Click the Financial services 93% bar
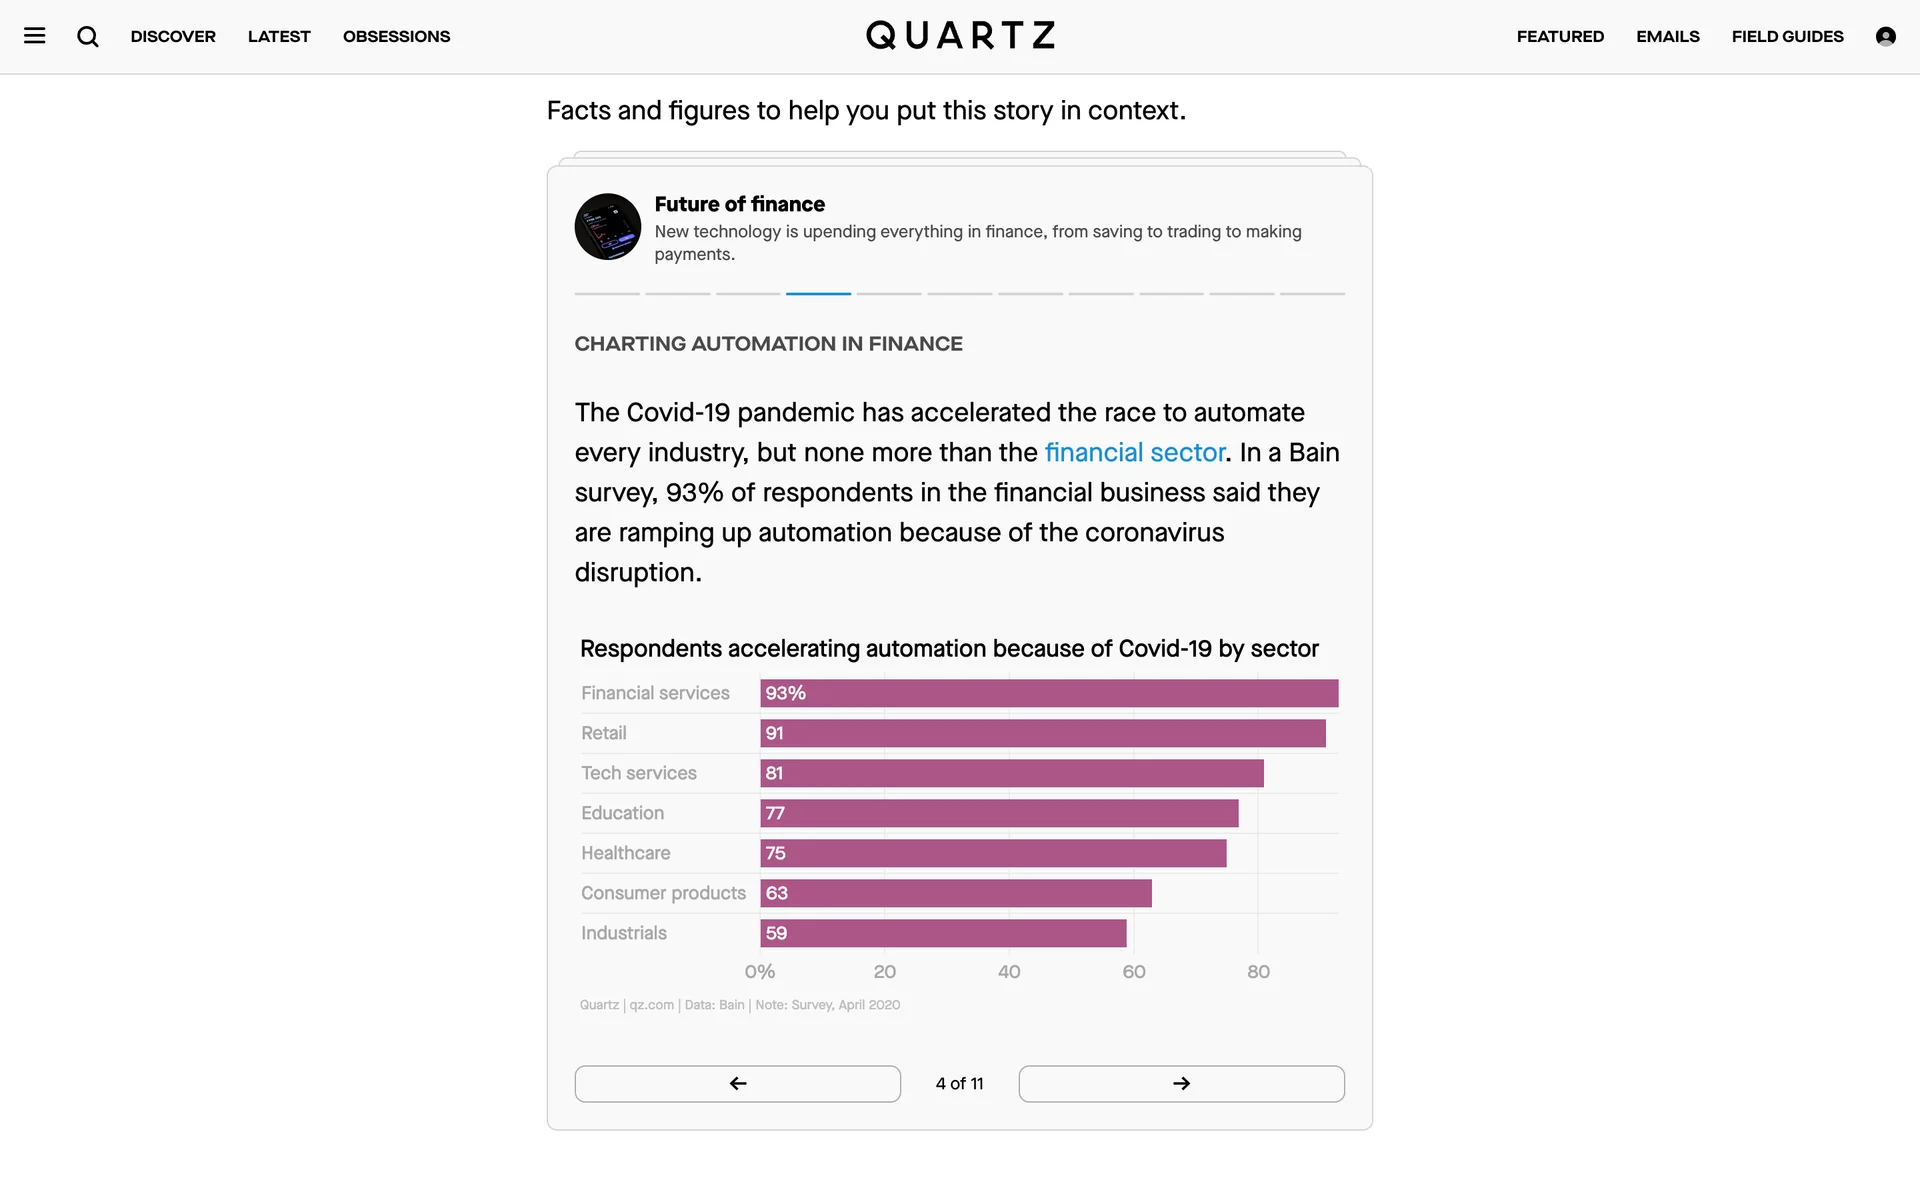The height and width of the screenshot is (1200, 1920). tap(1049, 693)
